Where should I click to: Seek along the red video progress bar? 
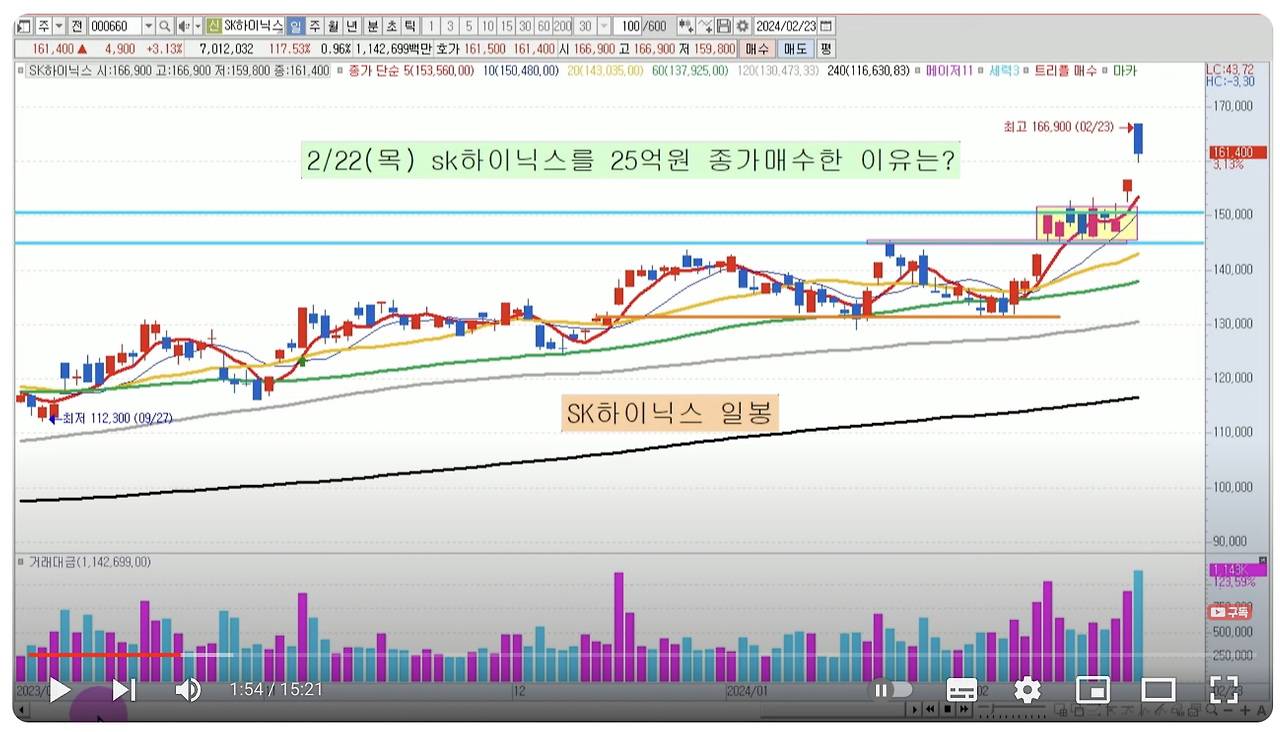106,656
